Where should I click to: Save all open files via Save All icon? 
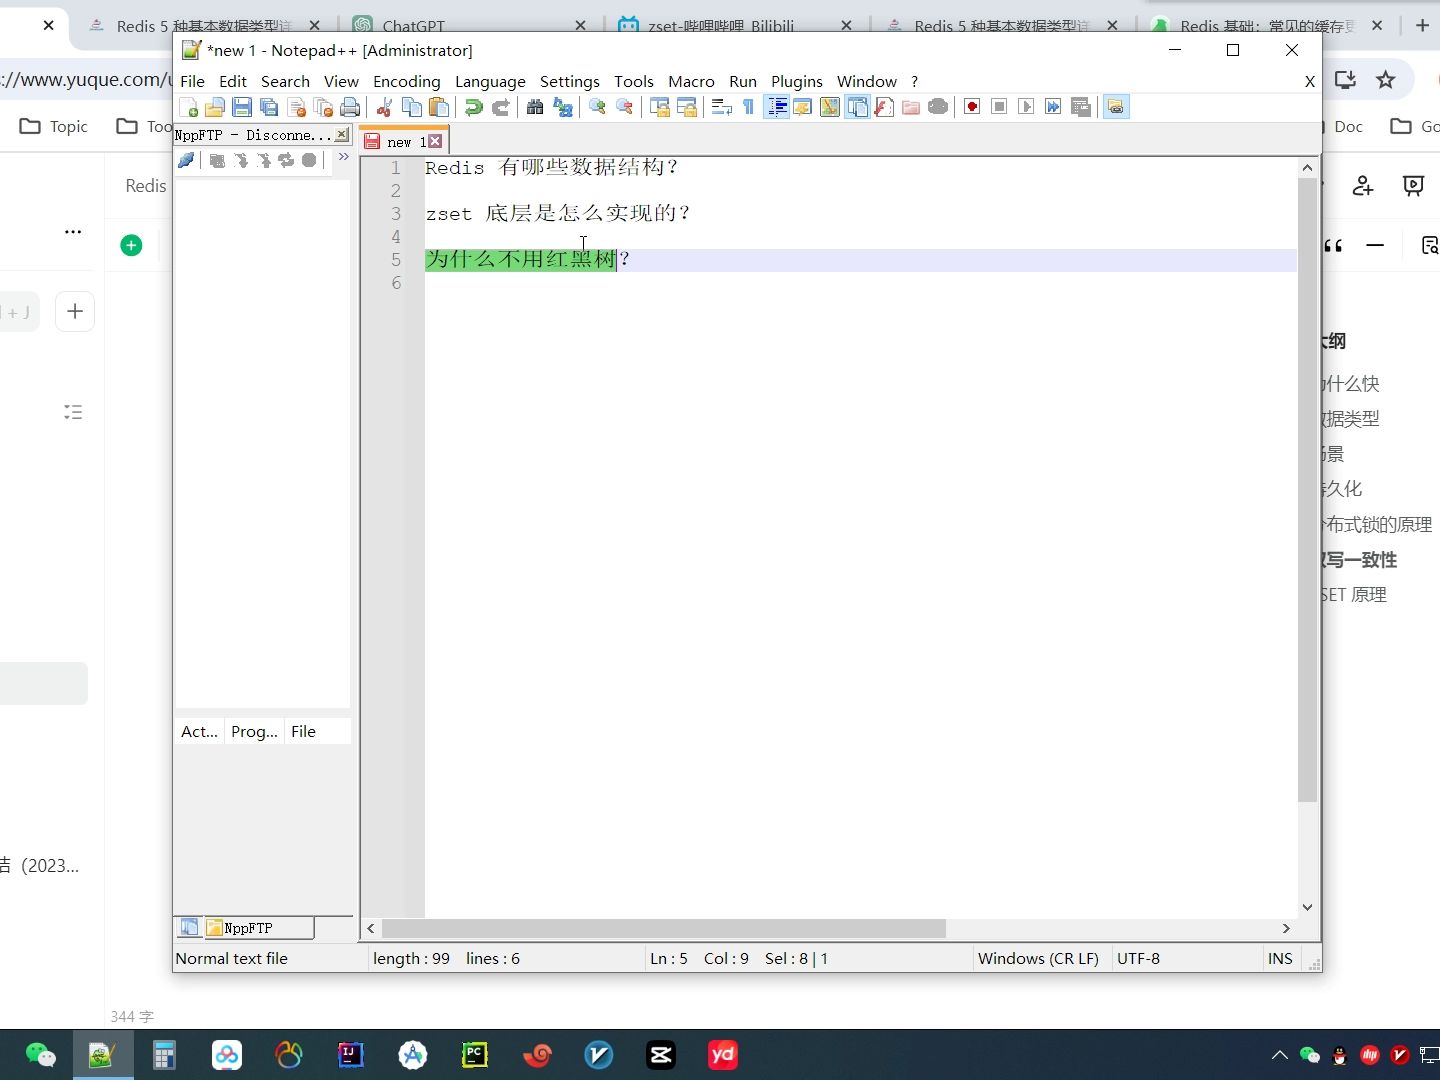pos(267,107)
